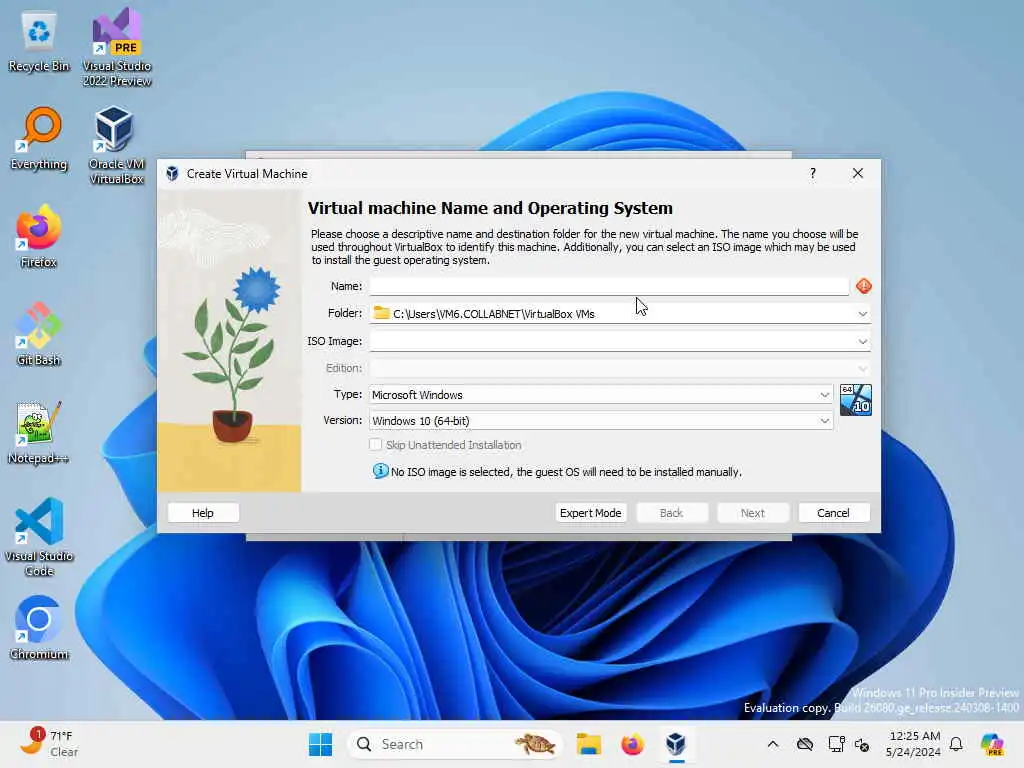Click the blue info icon beside ISO message

[x=380, y=471]
